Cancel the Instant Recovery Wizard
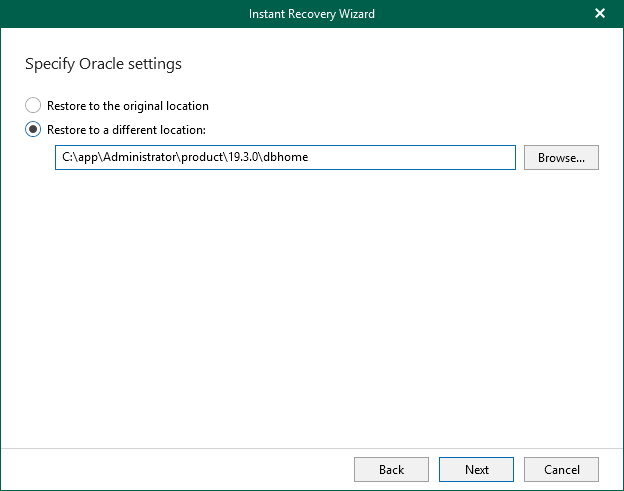624x491 pixels. (561, 469)
